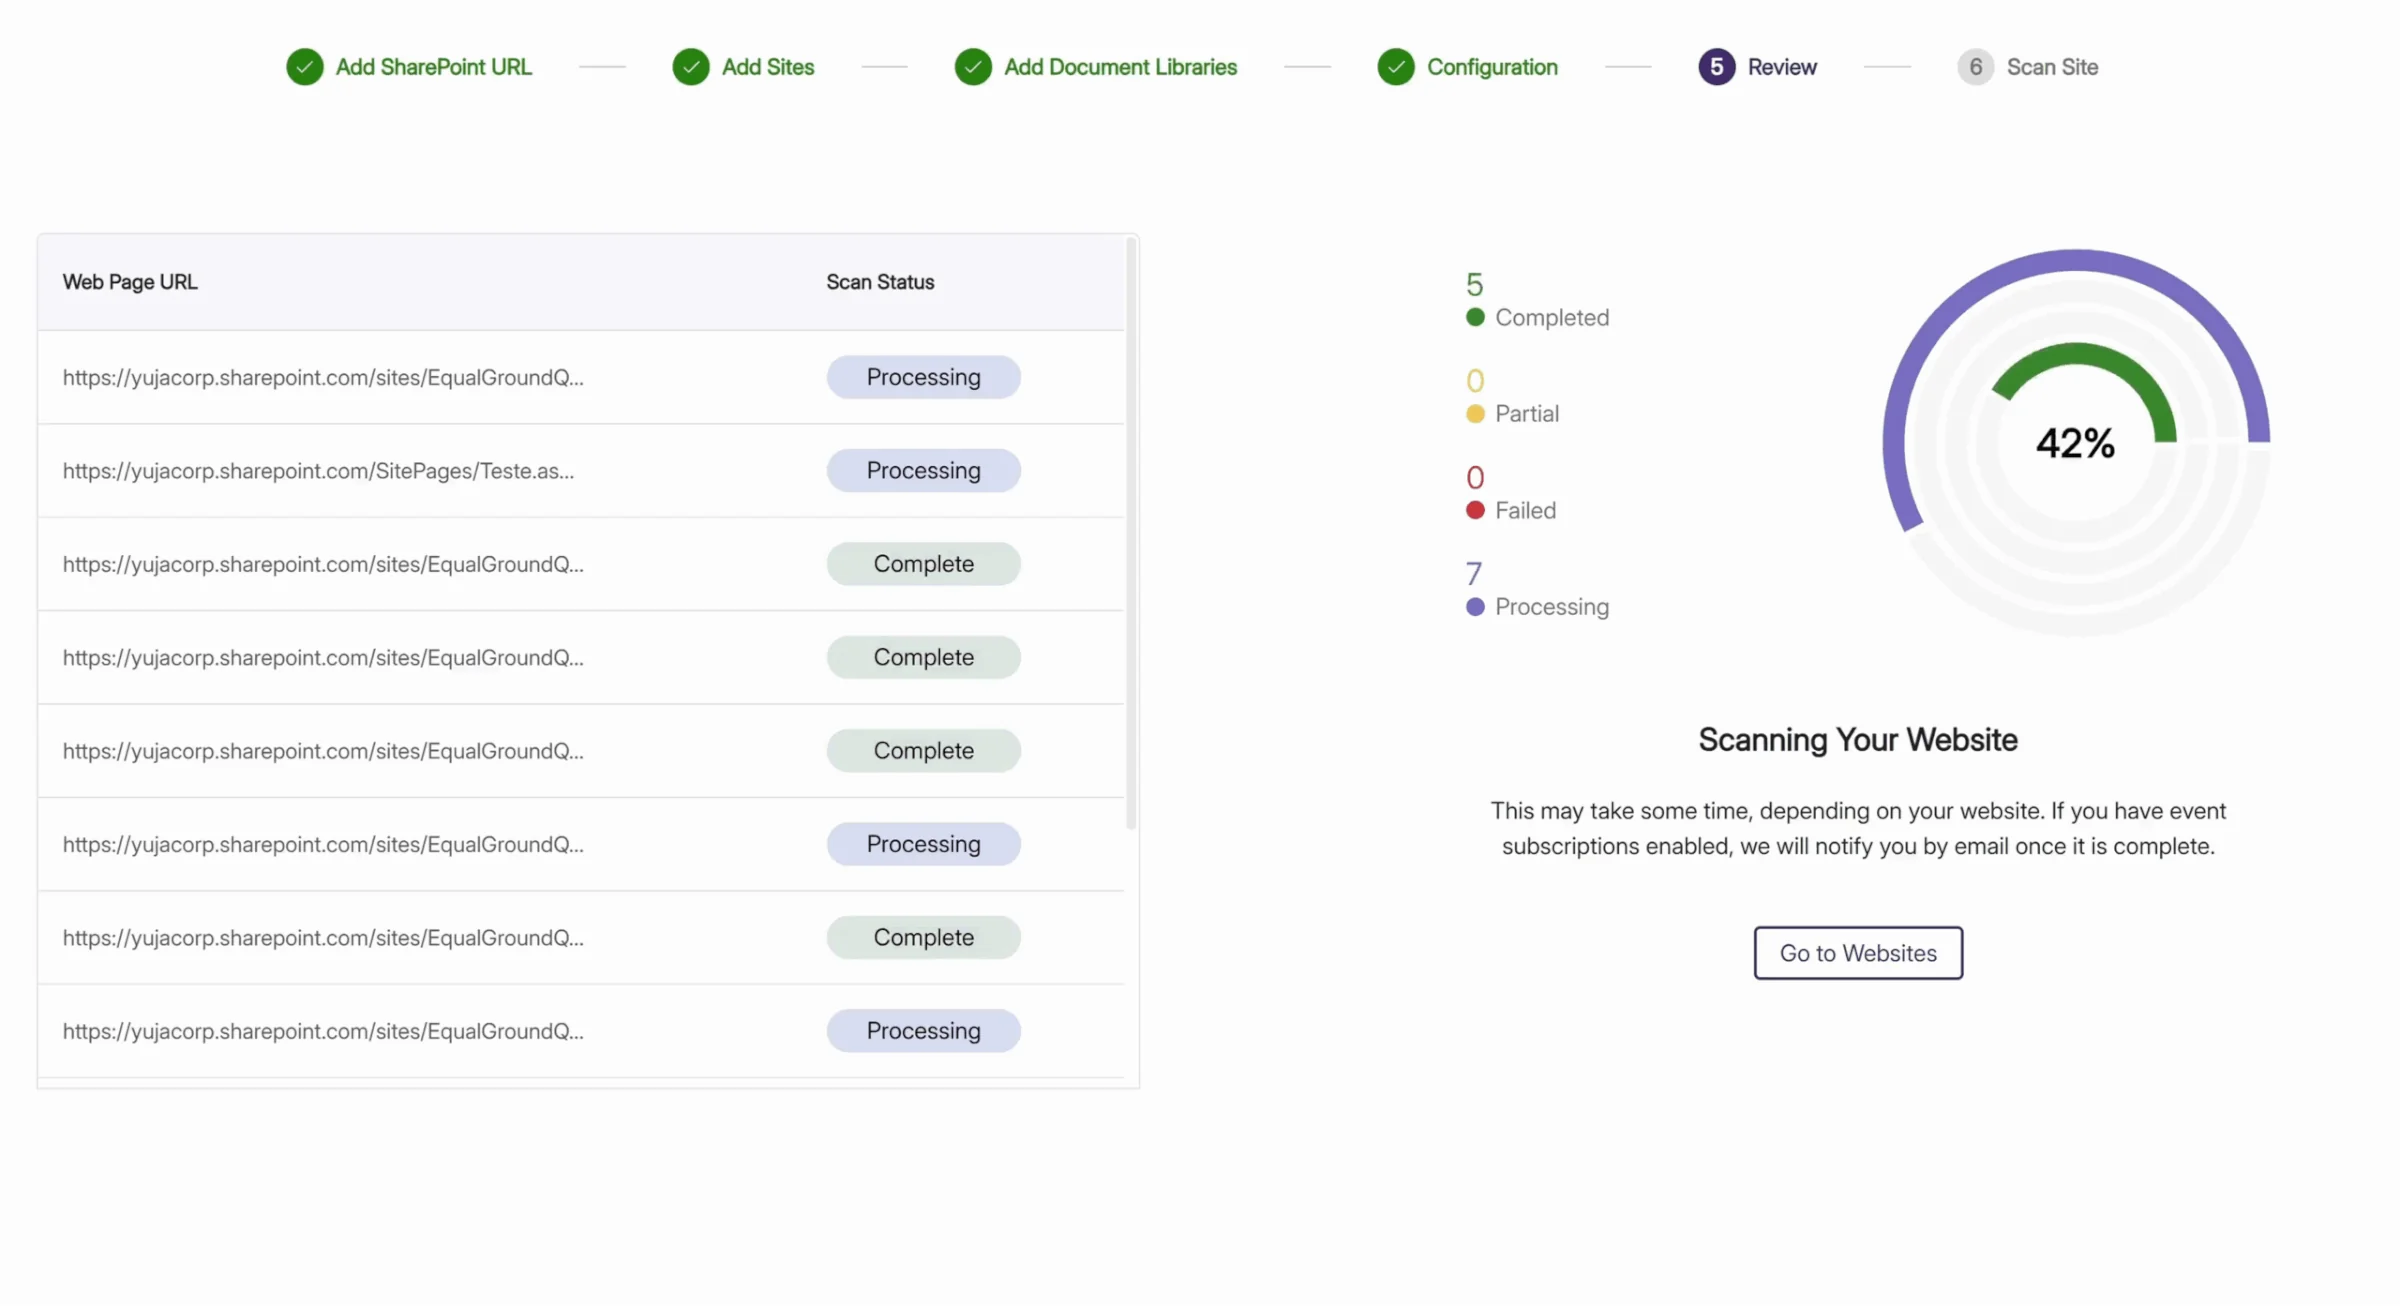The height and width of the screenshot is (1306, 2400).
Task: Select the Configuration step label
Action: click(1491, 67)
